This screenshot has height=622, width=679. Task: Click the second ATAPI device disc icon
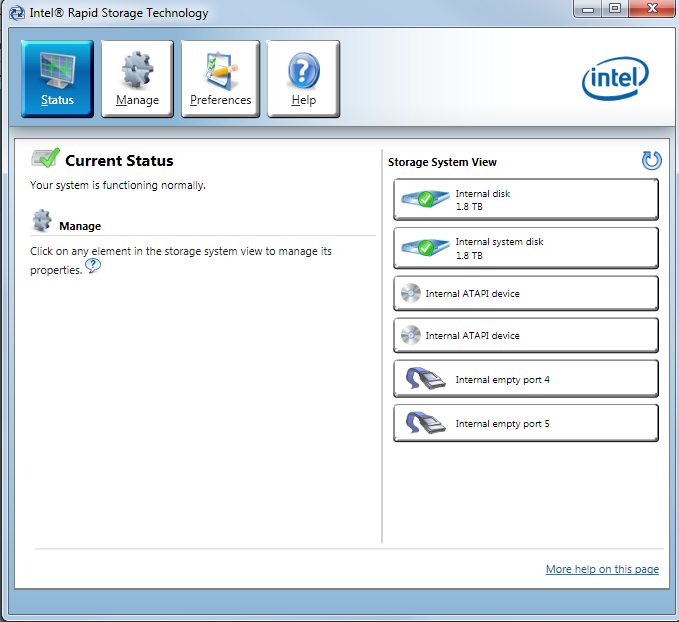[x=411, y=335]
